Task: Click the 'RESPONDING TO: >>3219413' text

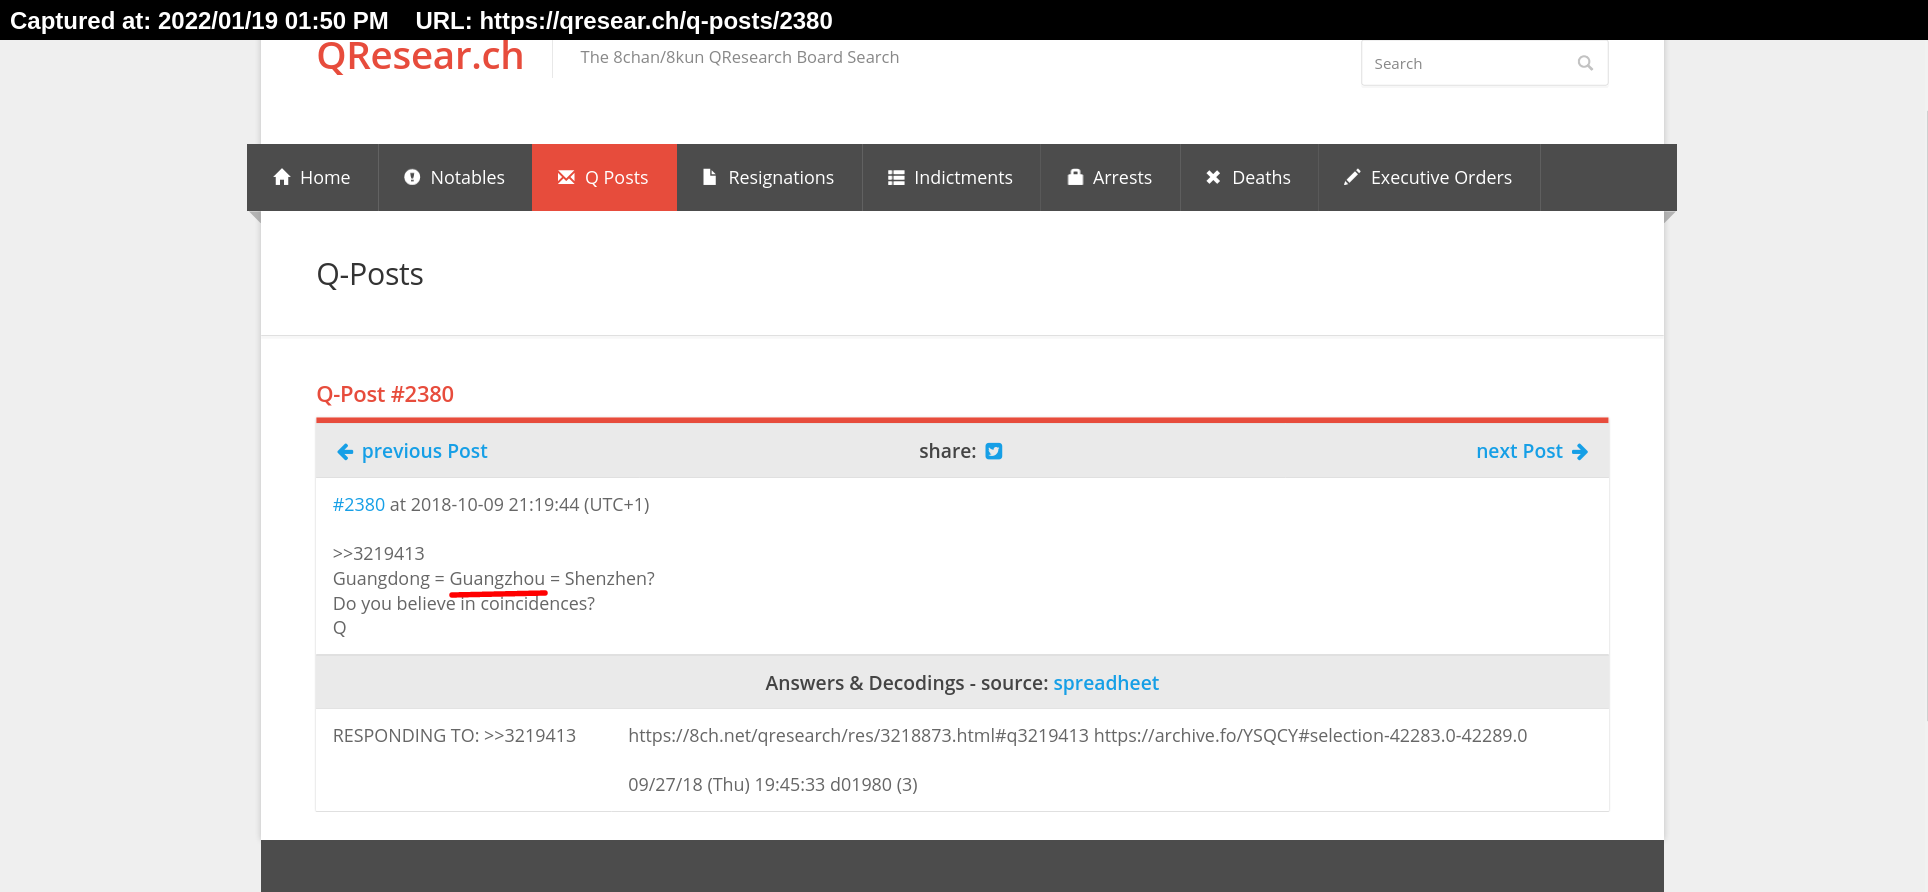Action: coord(454,736)
